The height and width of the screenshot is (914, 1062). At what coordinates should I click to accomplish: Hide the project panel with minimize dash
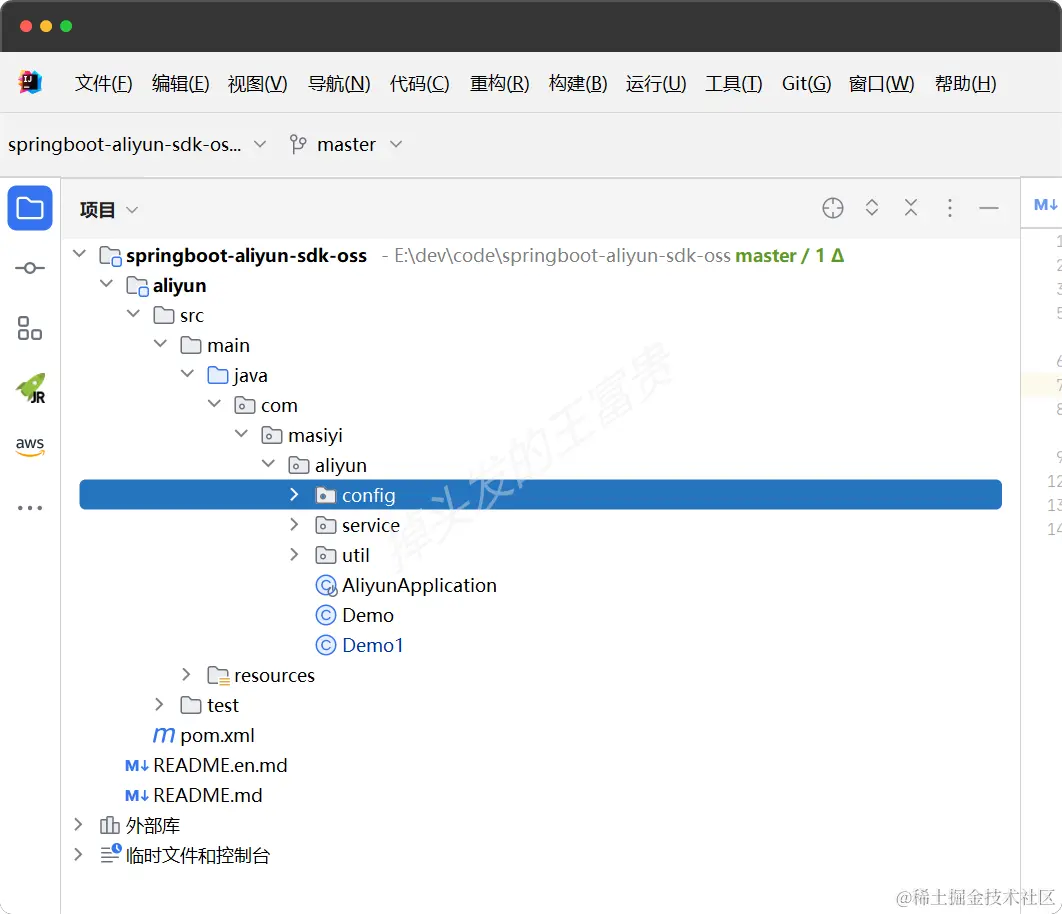click(989, 208)
